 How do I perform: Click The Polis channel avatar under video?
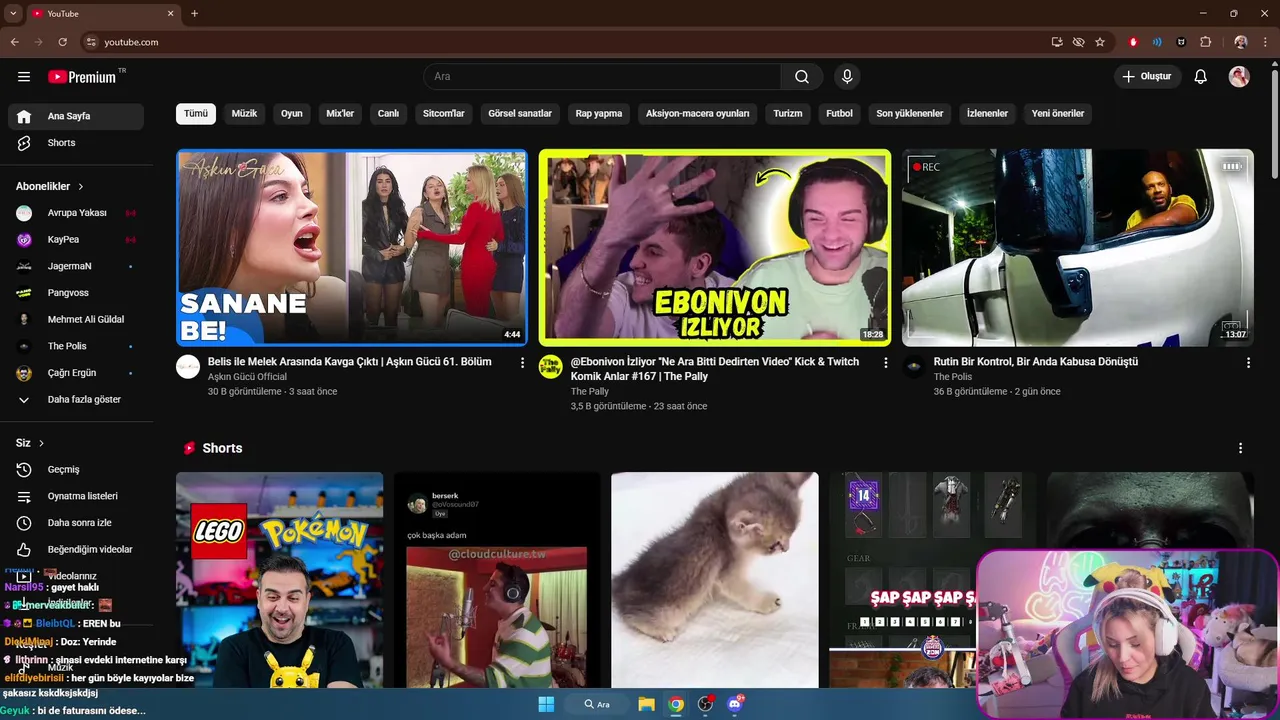point(913,367)
